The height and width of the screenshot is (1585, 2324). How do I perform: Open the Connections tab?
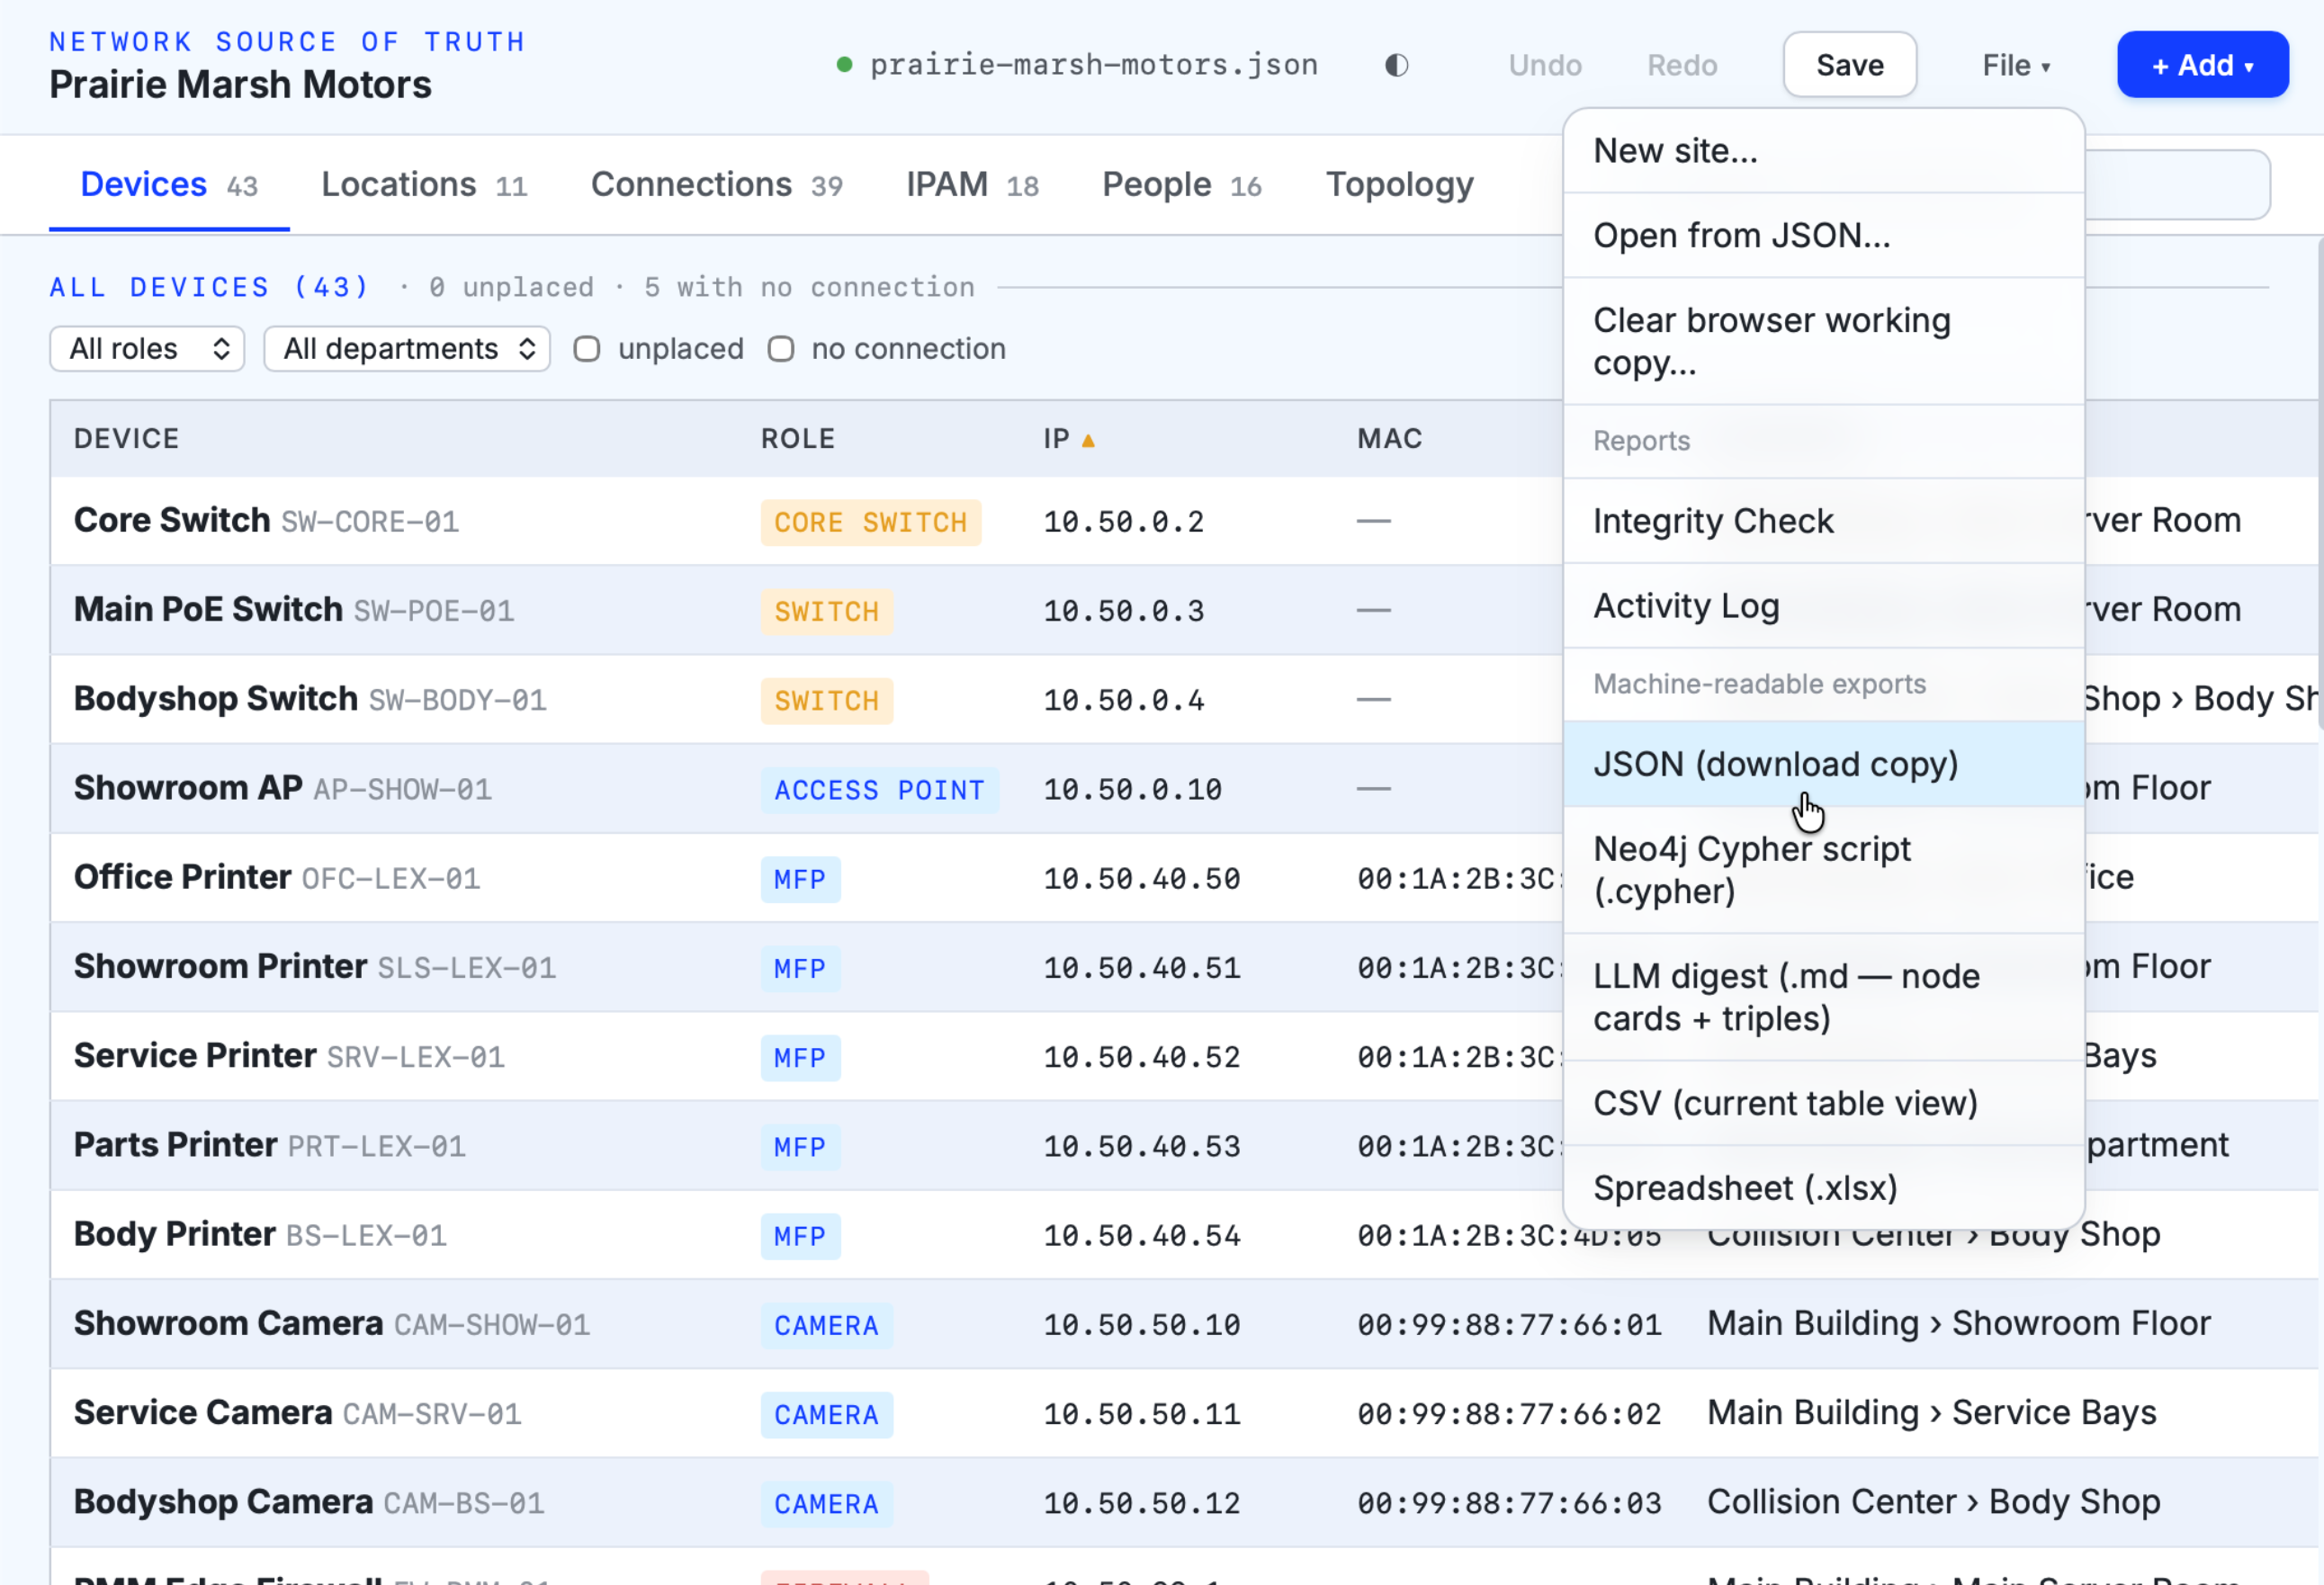(717, 185)
